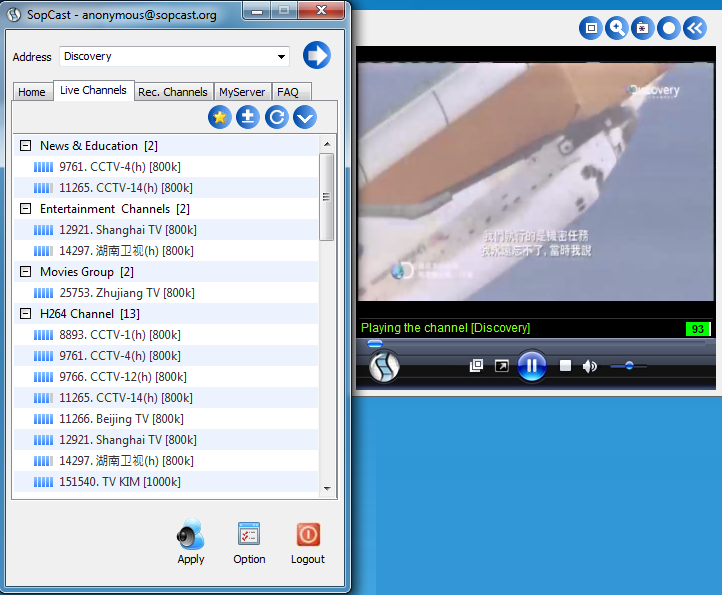Collapse the H264 Channel group
The image size is (722, 595).
(25, 314)
